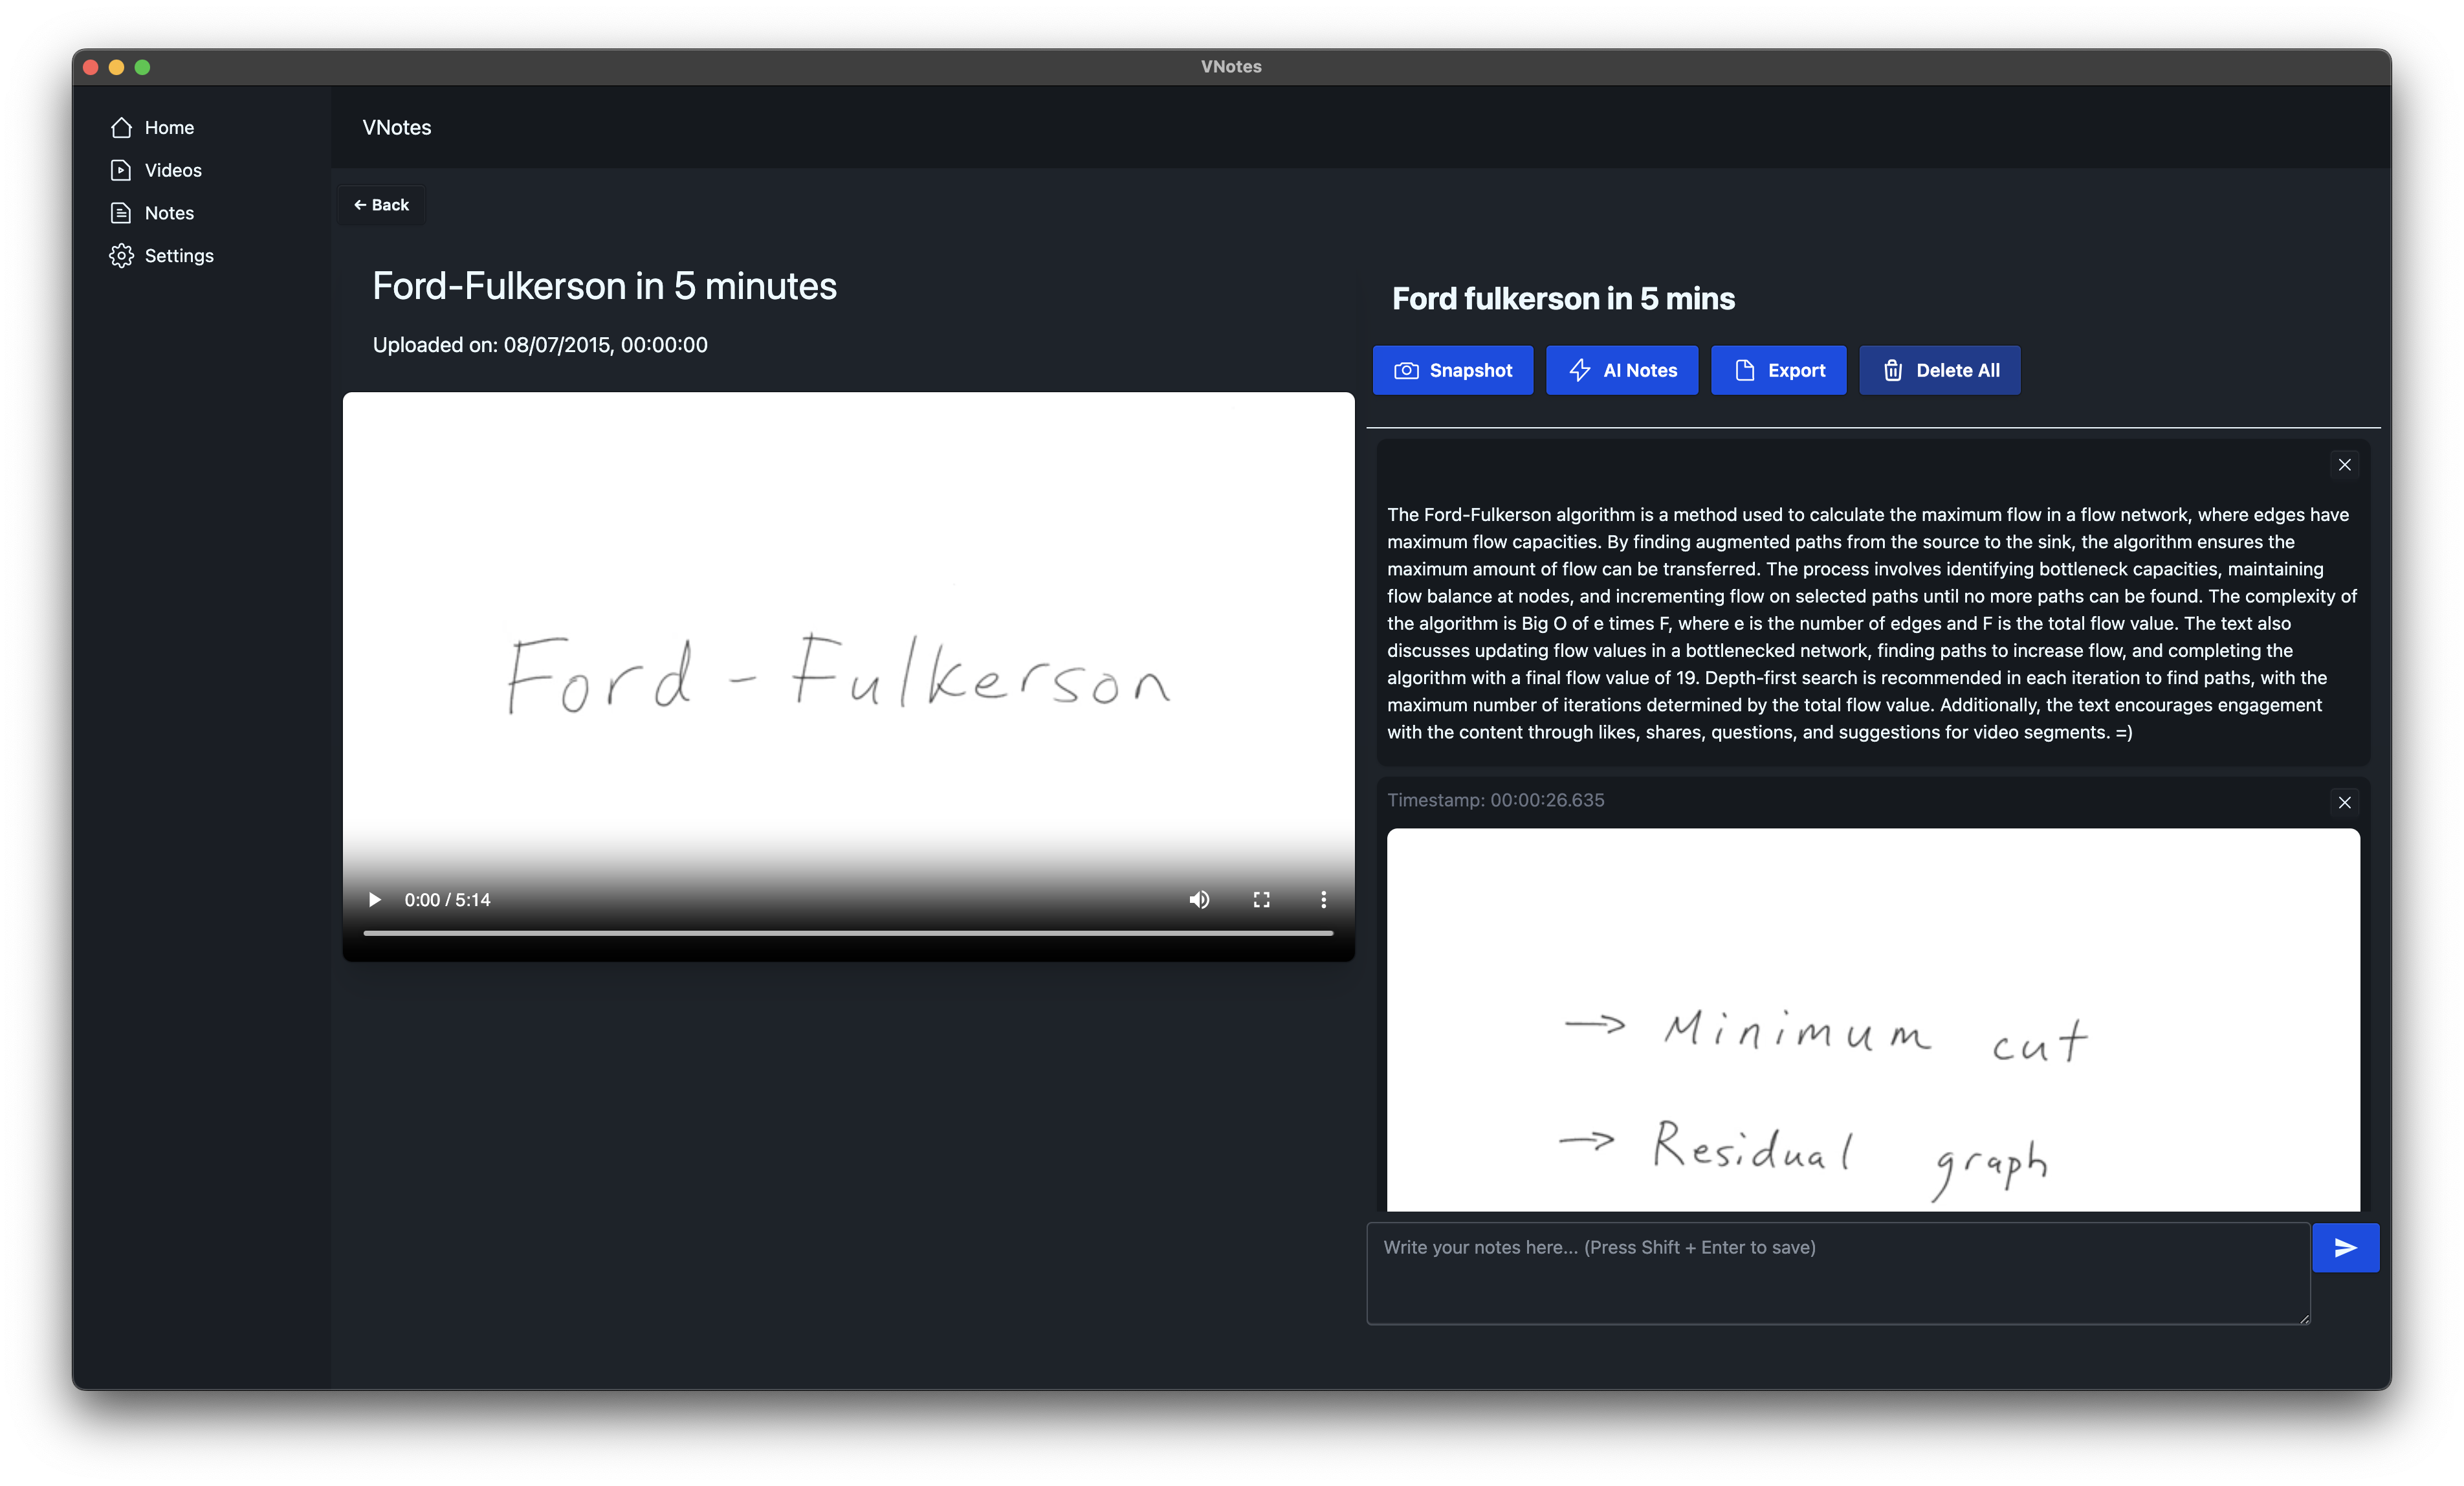Click Delete All trash button
Viewport: 2464px width, 1486px height.
[x=1939, y=370]
